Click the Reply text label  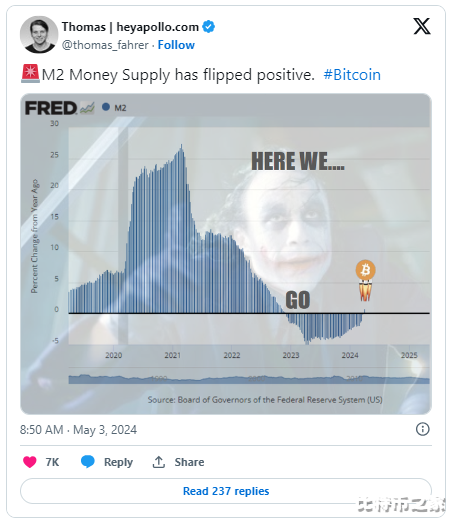click(118, 462)
